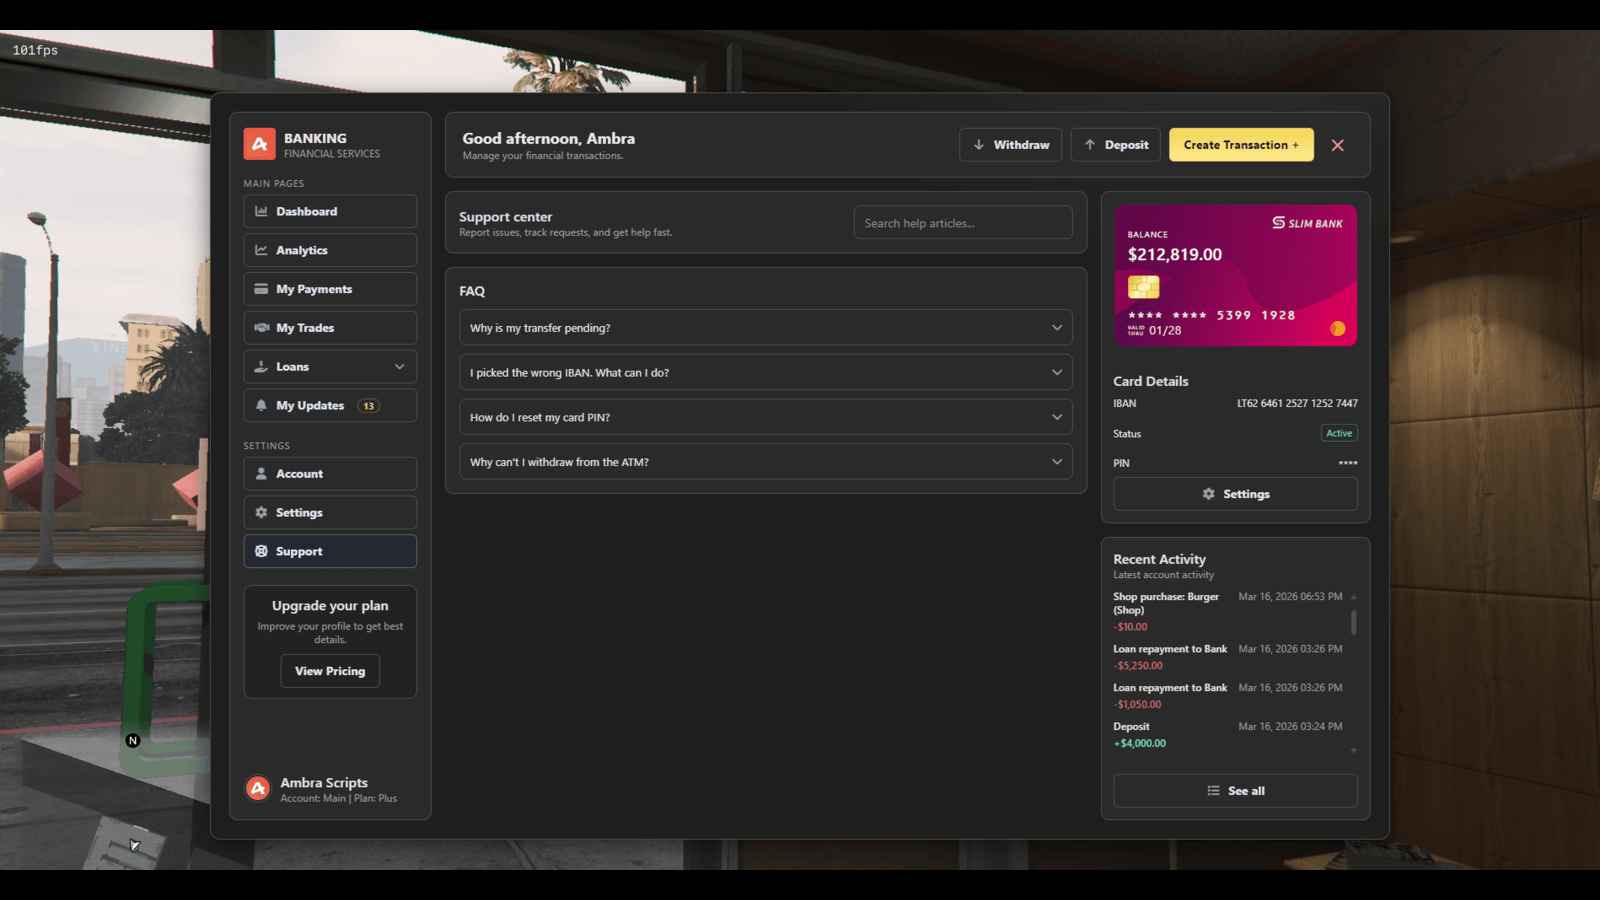Click the Analytics line graph icon
Screen dimensions: 1600x900
261,251
